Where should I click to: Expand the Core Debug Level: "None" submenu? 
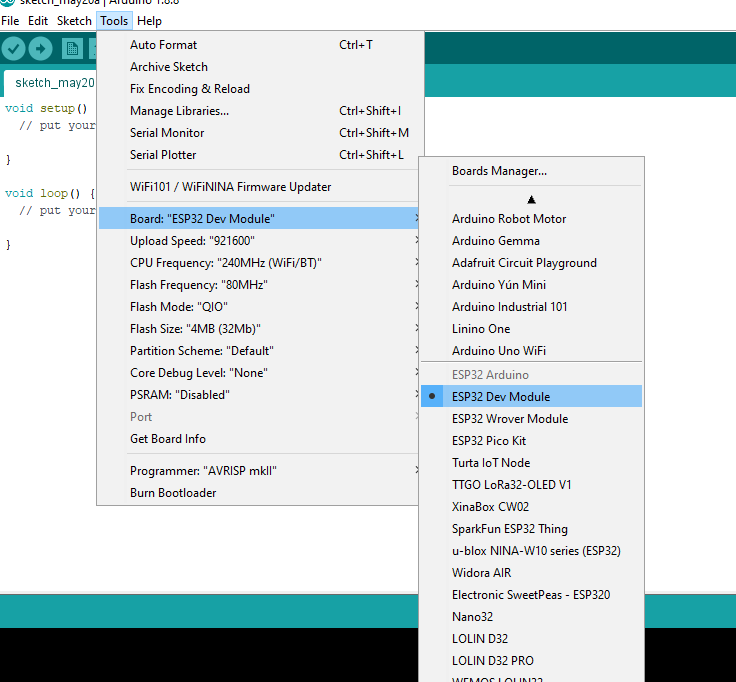click(258, 373)
